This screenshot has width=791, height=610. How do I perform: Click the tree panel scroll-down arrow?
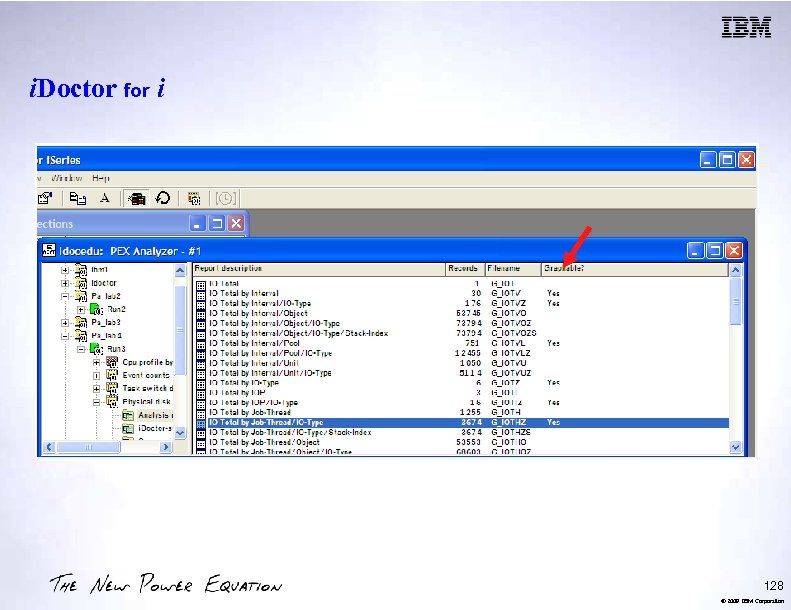tap(180, 433)
